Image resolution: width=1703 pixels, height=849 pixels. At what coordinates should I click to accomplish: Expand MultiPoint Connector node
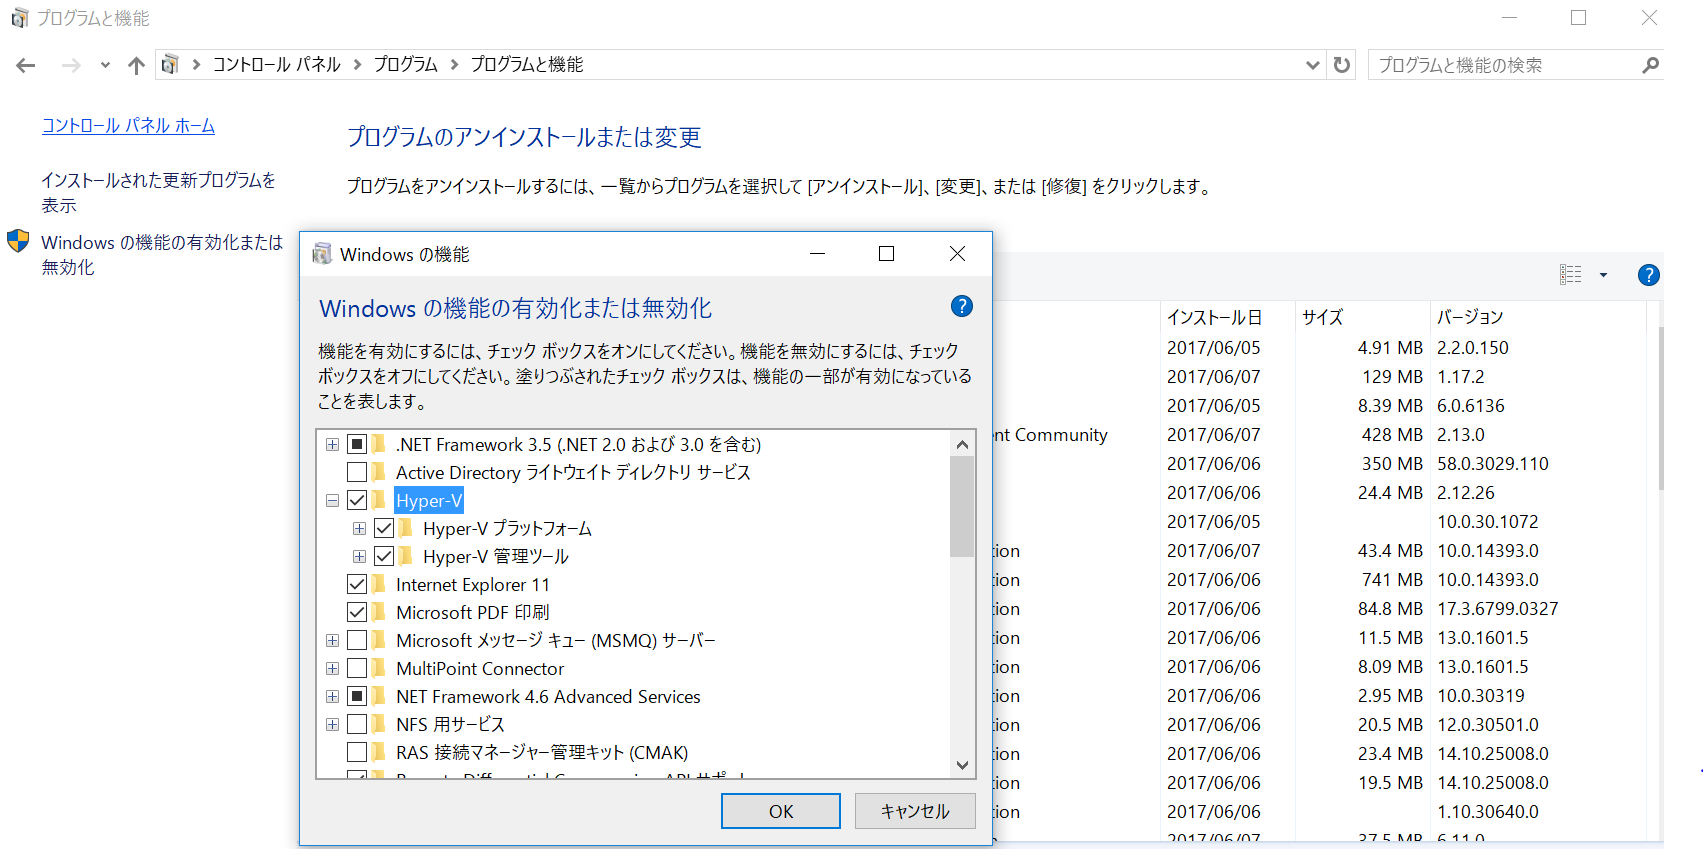tap(332, 668)
